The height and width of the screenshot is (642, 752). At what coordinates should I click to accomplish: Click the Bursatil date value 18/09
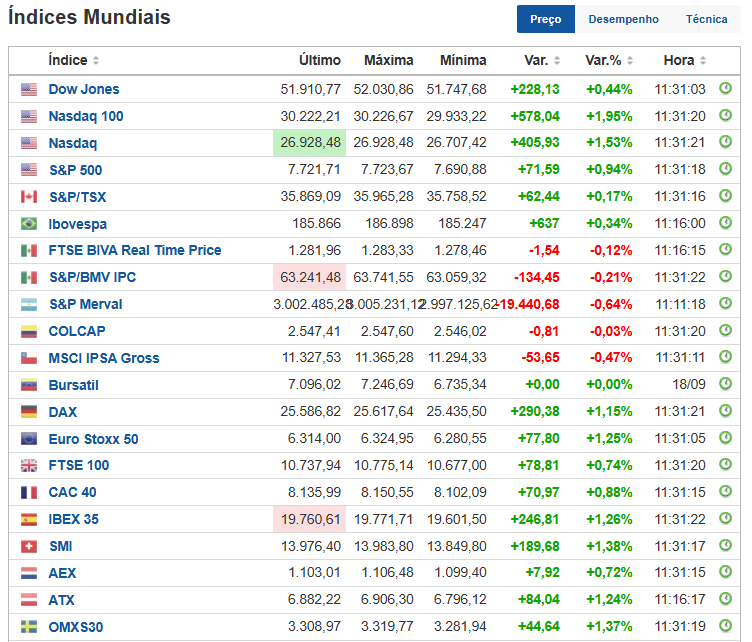pyautogui.click(x=689, y=385)
